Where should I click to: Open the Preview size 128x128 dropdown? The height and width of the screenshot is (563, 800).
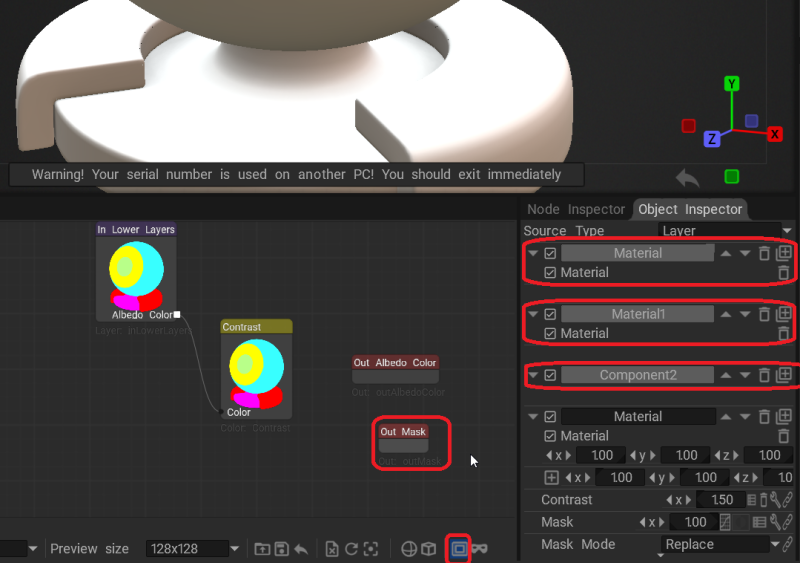tap(192, 549)
